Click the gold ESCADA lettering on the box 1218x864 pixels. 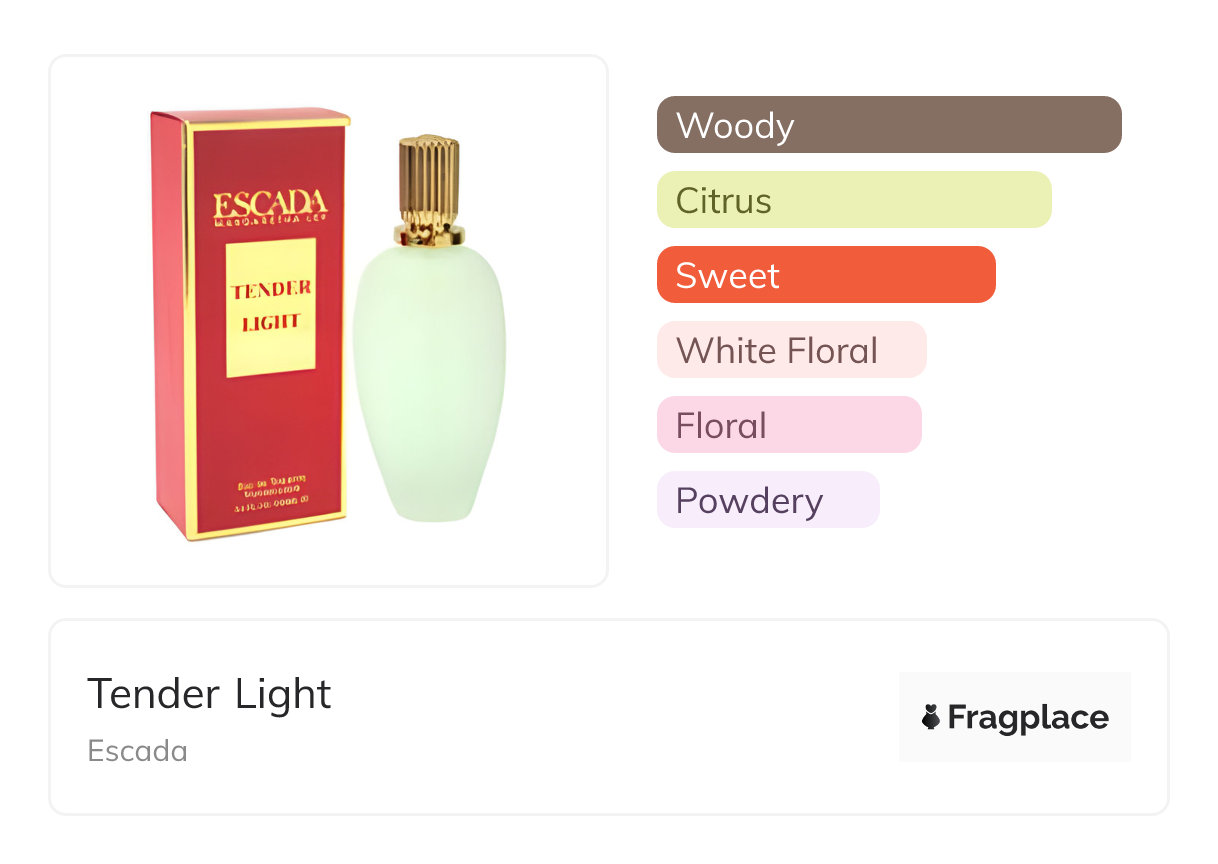pyautogui.click(x=270, y=206)
